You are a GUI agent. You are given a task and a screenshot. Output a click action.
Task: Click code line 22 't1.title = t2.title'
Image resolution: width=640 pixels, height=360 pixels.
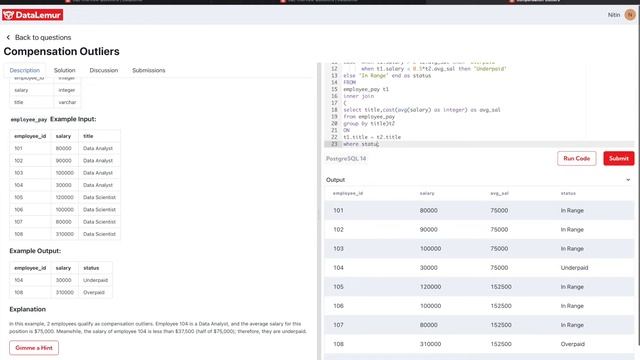(x=372, y=137)
